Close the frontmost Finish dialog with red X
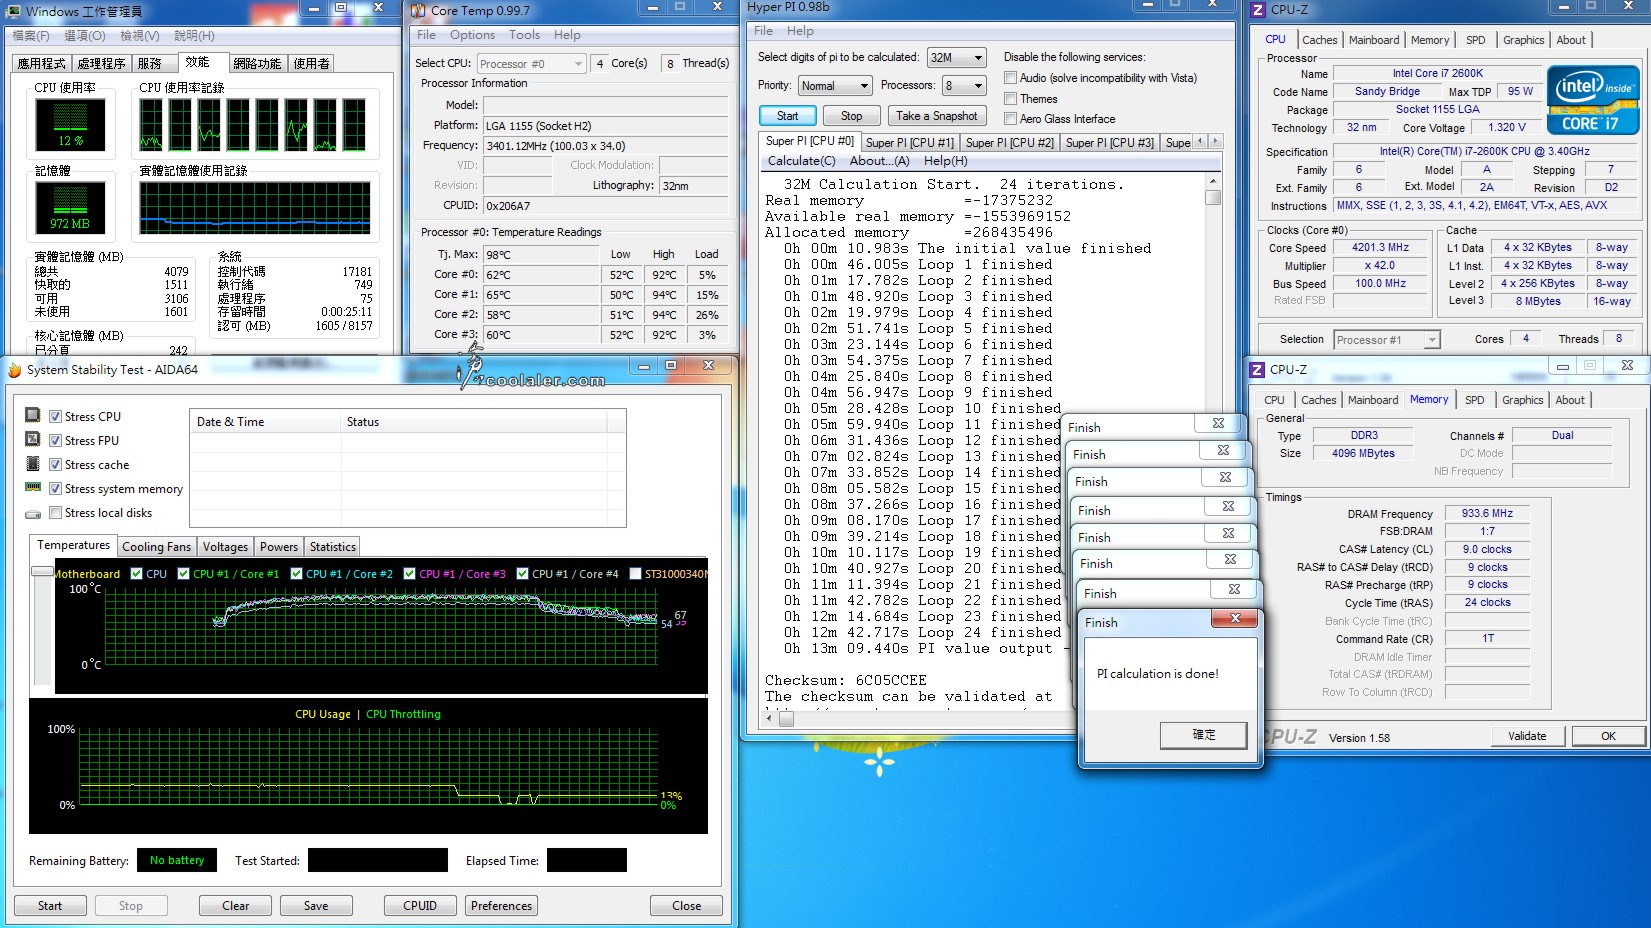The image size is (1651, 928). pyautogui.click(x=1235, y=619)
